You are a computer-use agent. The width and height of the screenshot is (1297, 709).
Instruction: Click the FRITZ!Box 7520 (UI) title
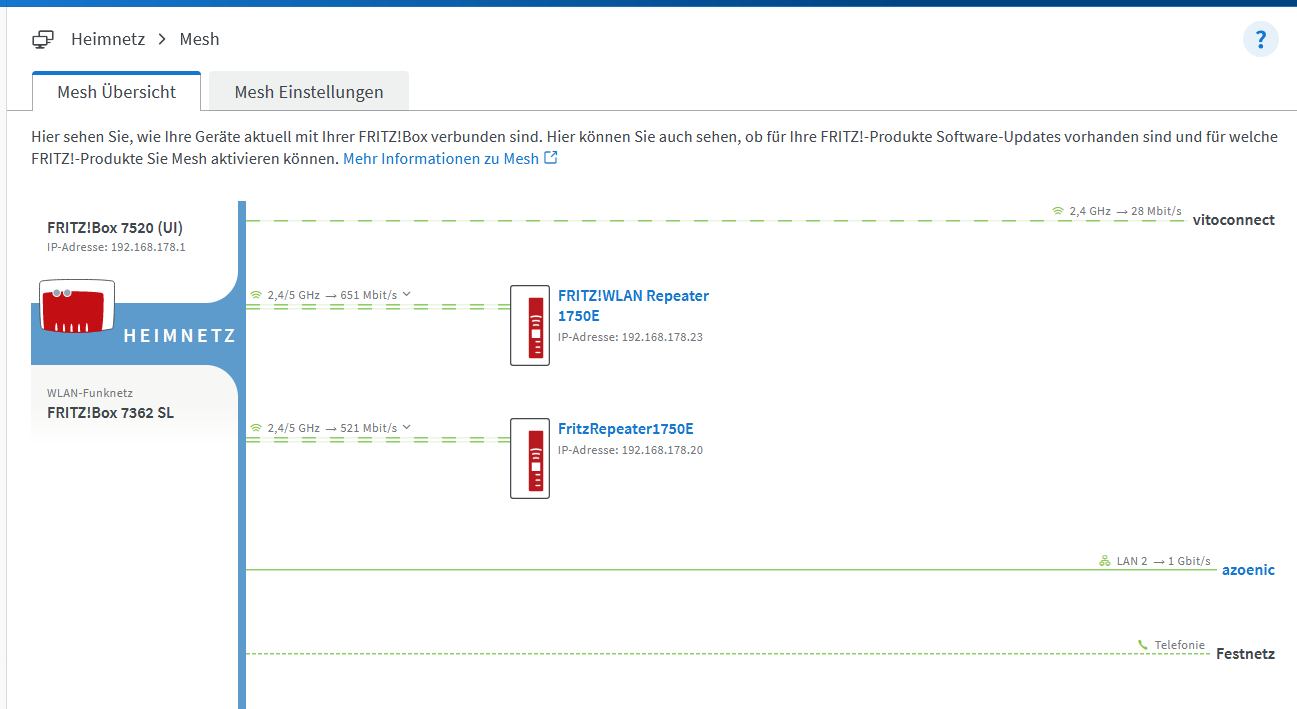pyautogui.click(x=115, y=227)
